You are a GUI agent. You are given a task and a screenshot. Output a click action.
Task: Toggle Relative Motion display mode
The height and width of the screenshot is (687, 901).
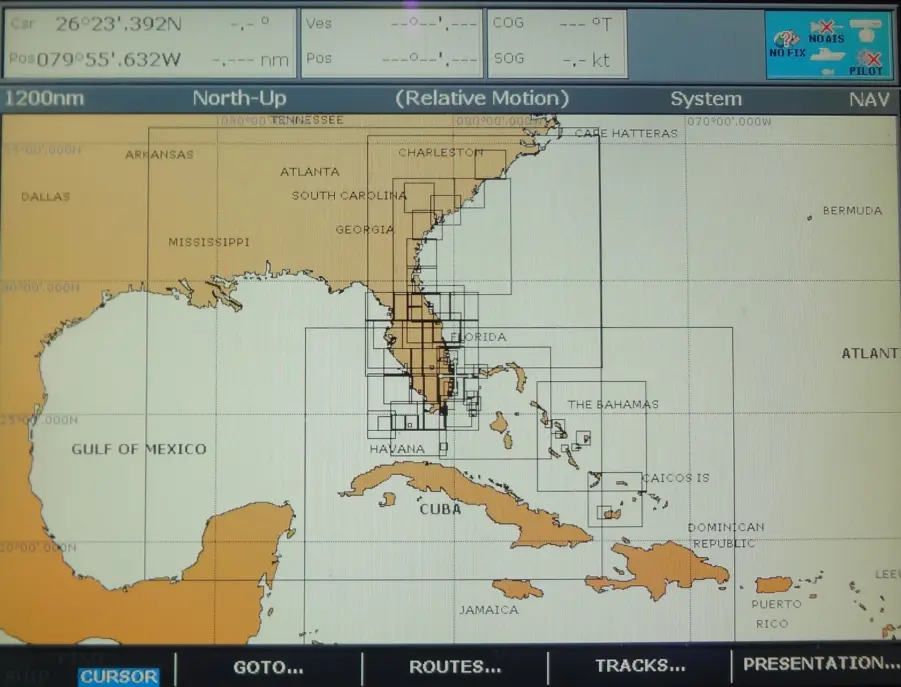(x=483, y=99)
